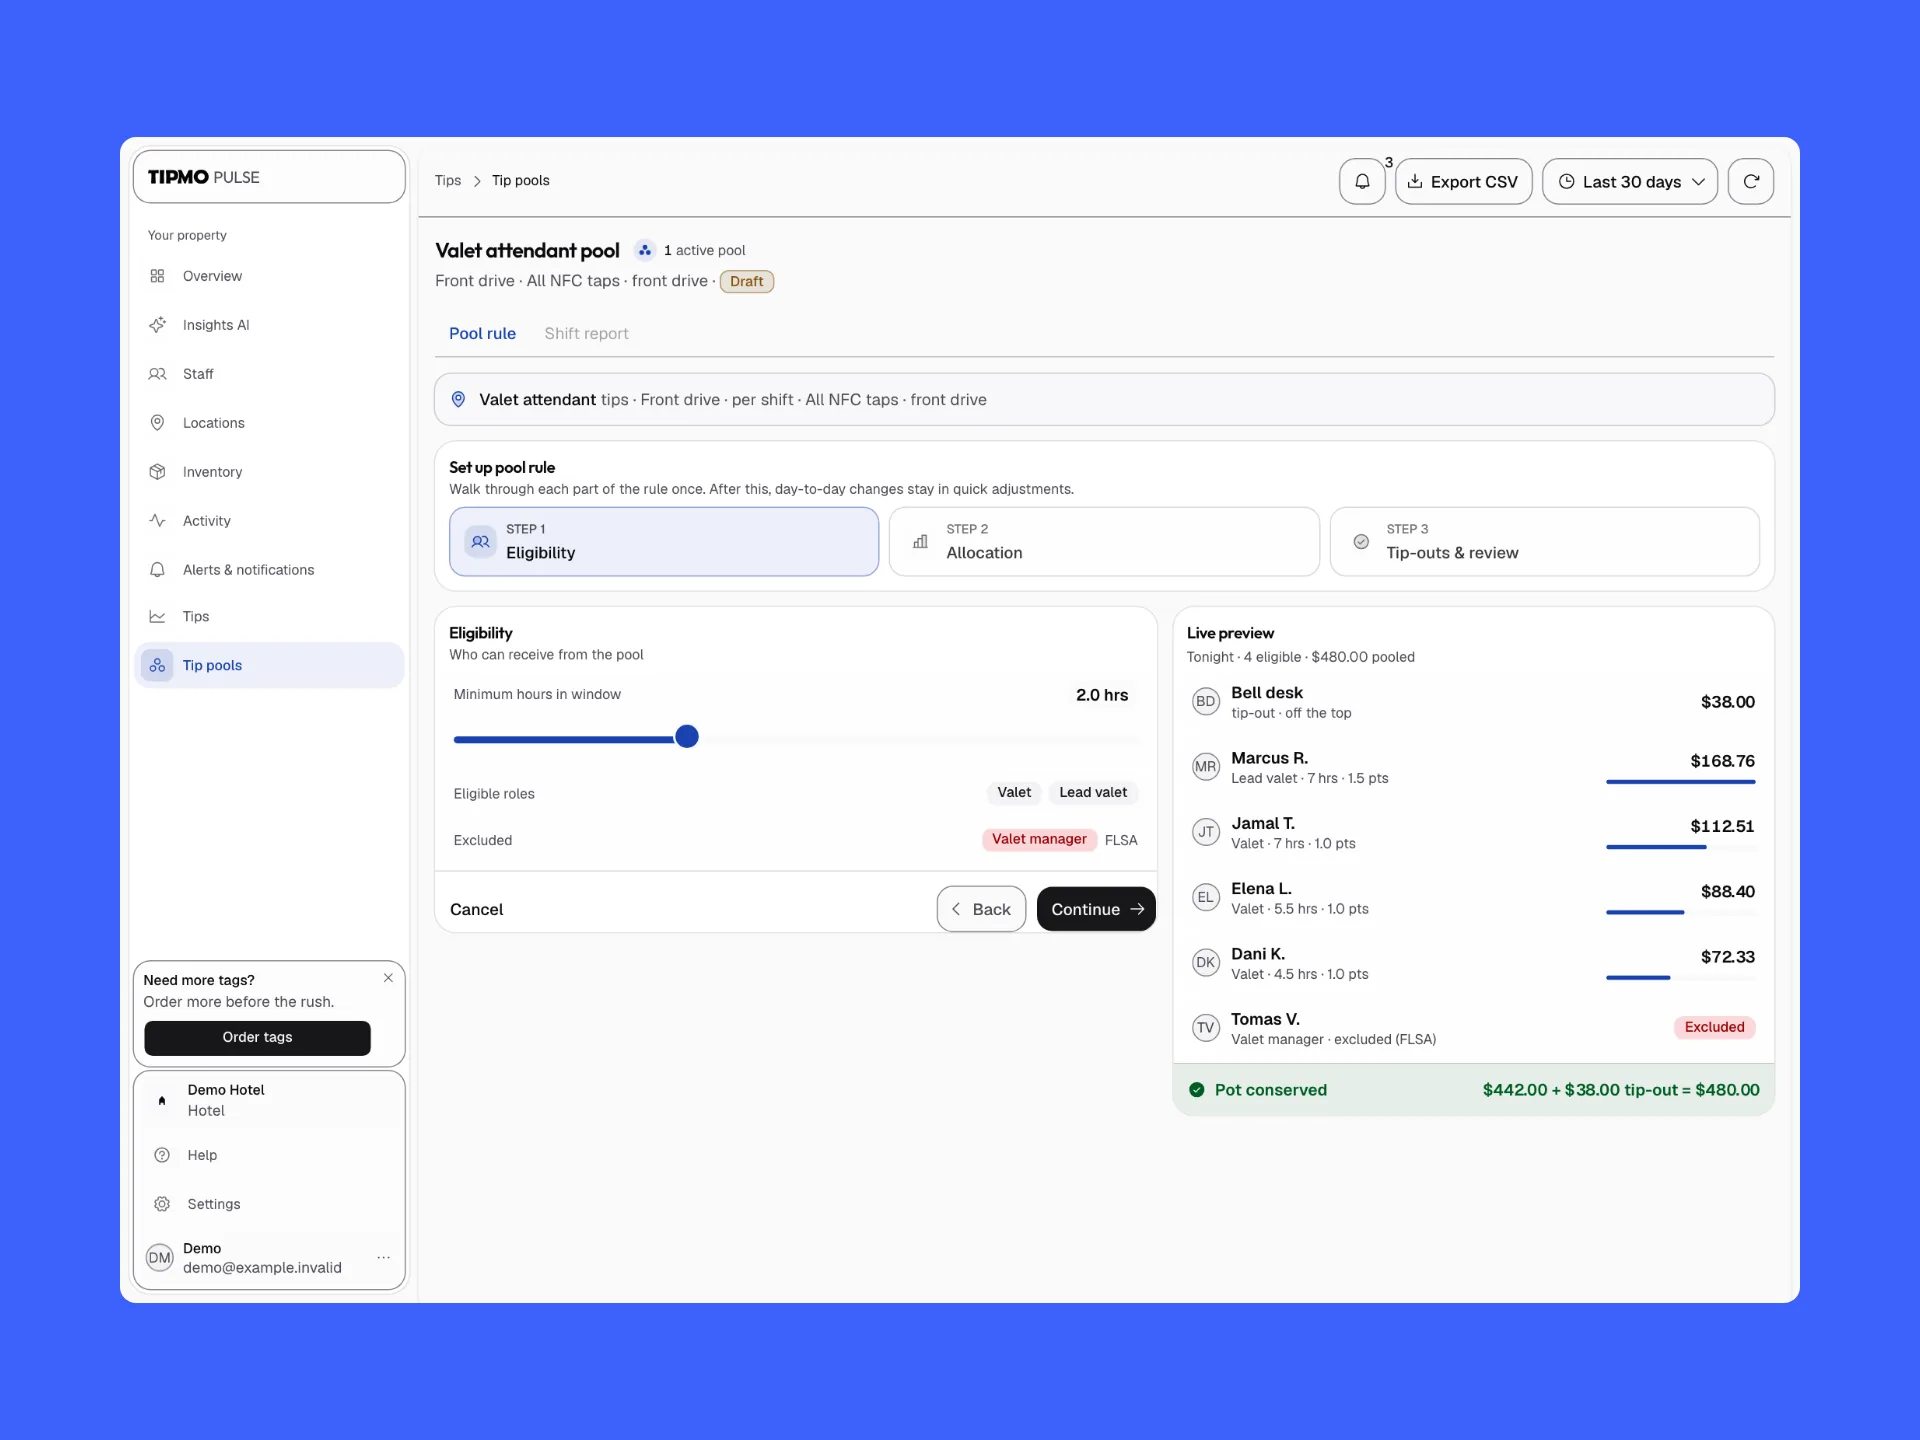1920x1440 pixels.
Task: Click the Help question mark icon
Action: pyautogui.click(x=162, y=1155)
